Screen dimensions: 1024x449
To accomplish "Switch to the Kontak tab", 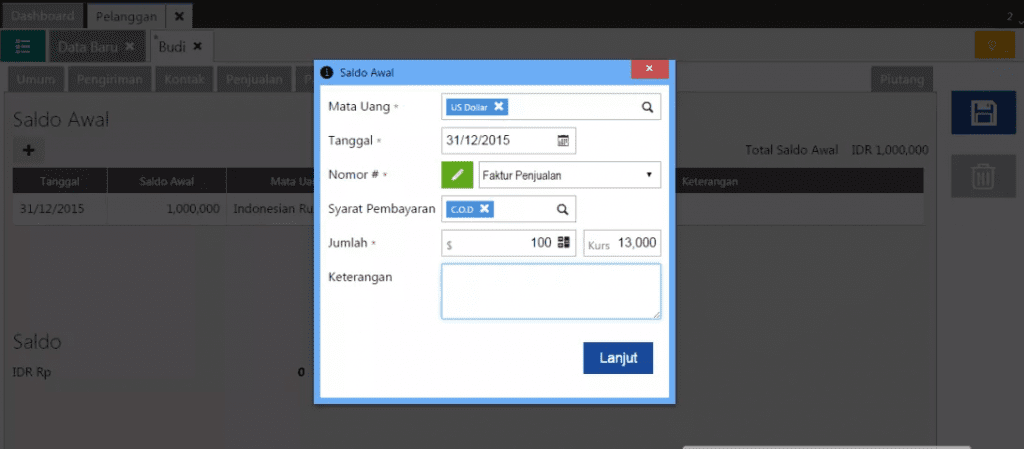I will (185, 80).
